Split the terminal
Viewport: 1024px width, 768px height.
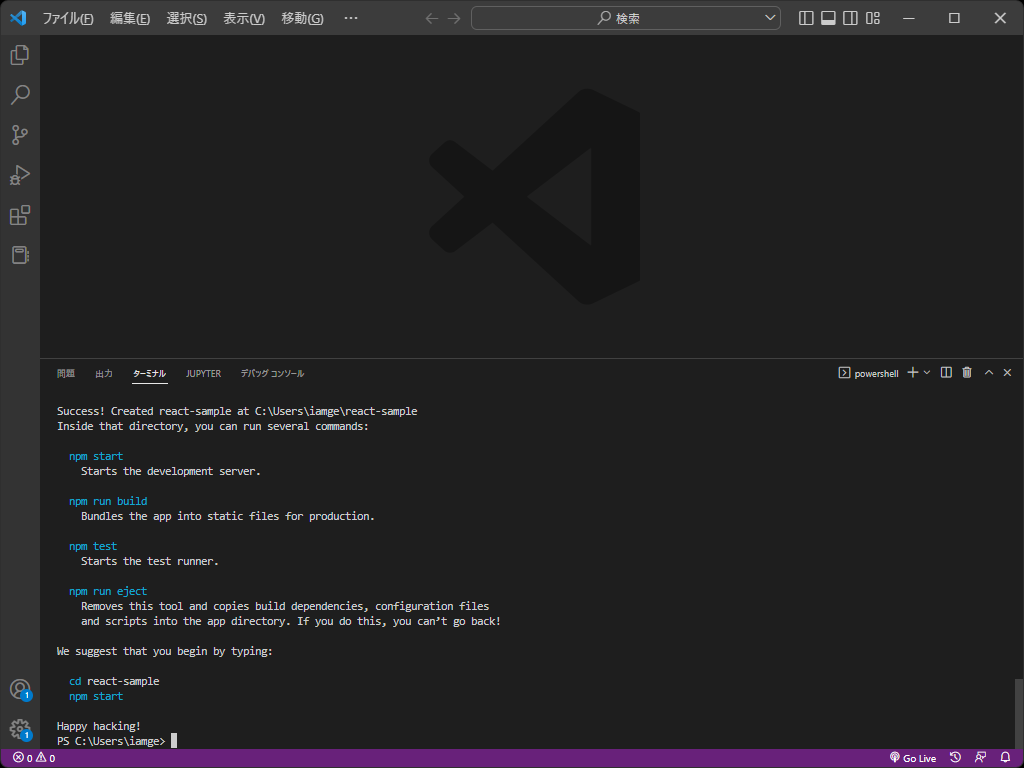946,372
